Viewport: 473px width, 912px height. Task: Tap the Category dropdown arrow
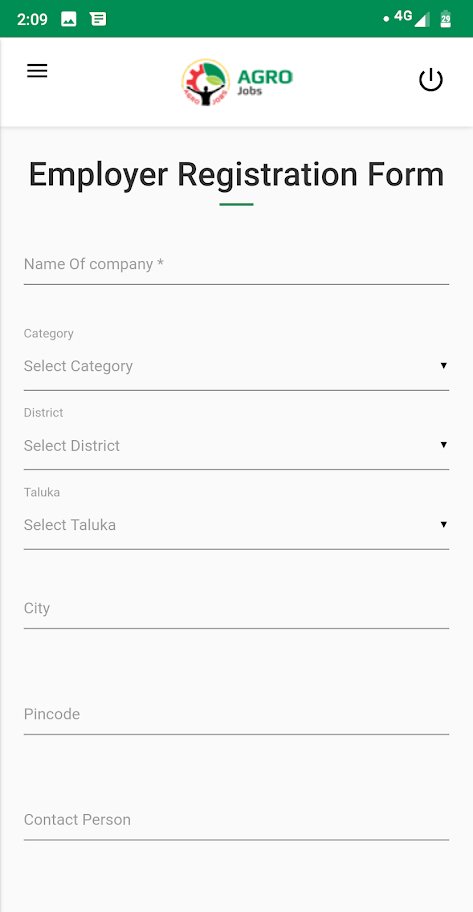(x=443, y=366)
